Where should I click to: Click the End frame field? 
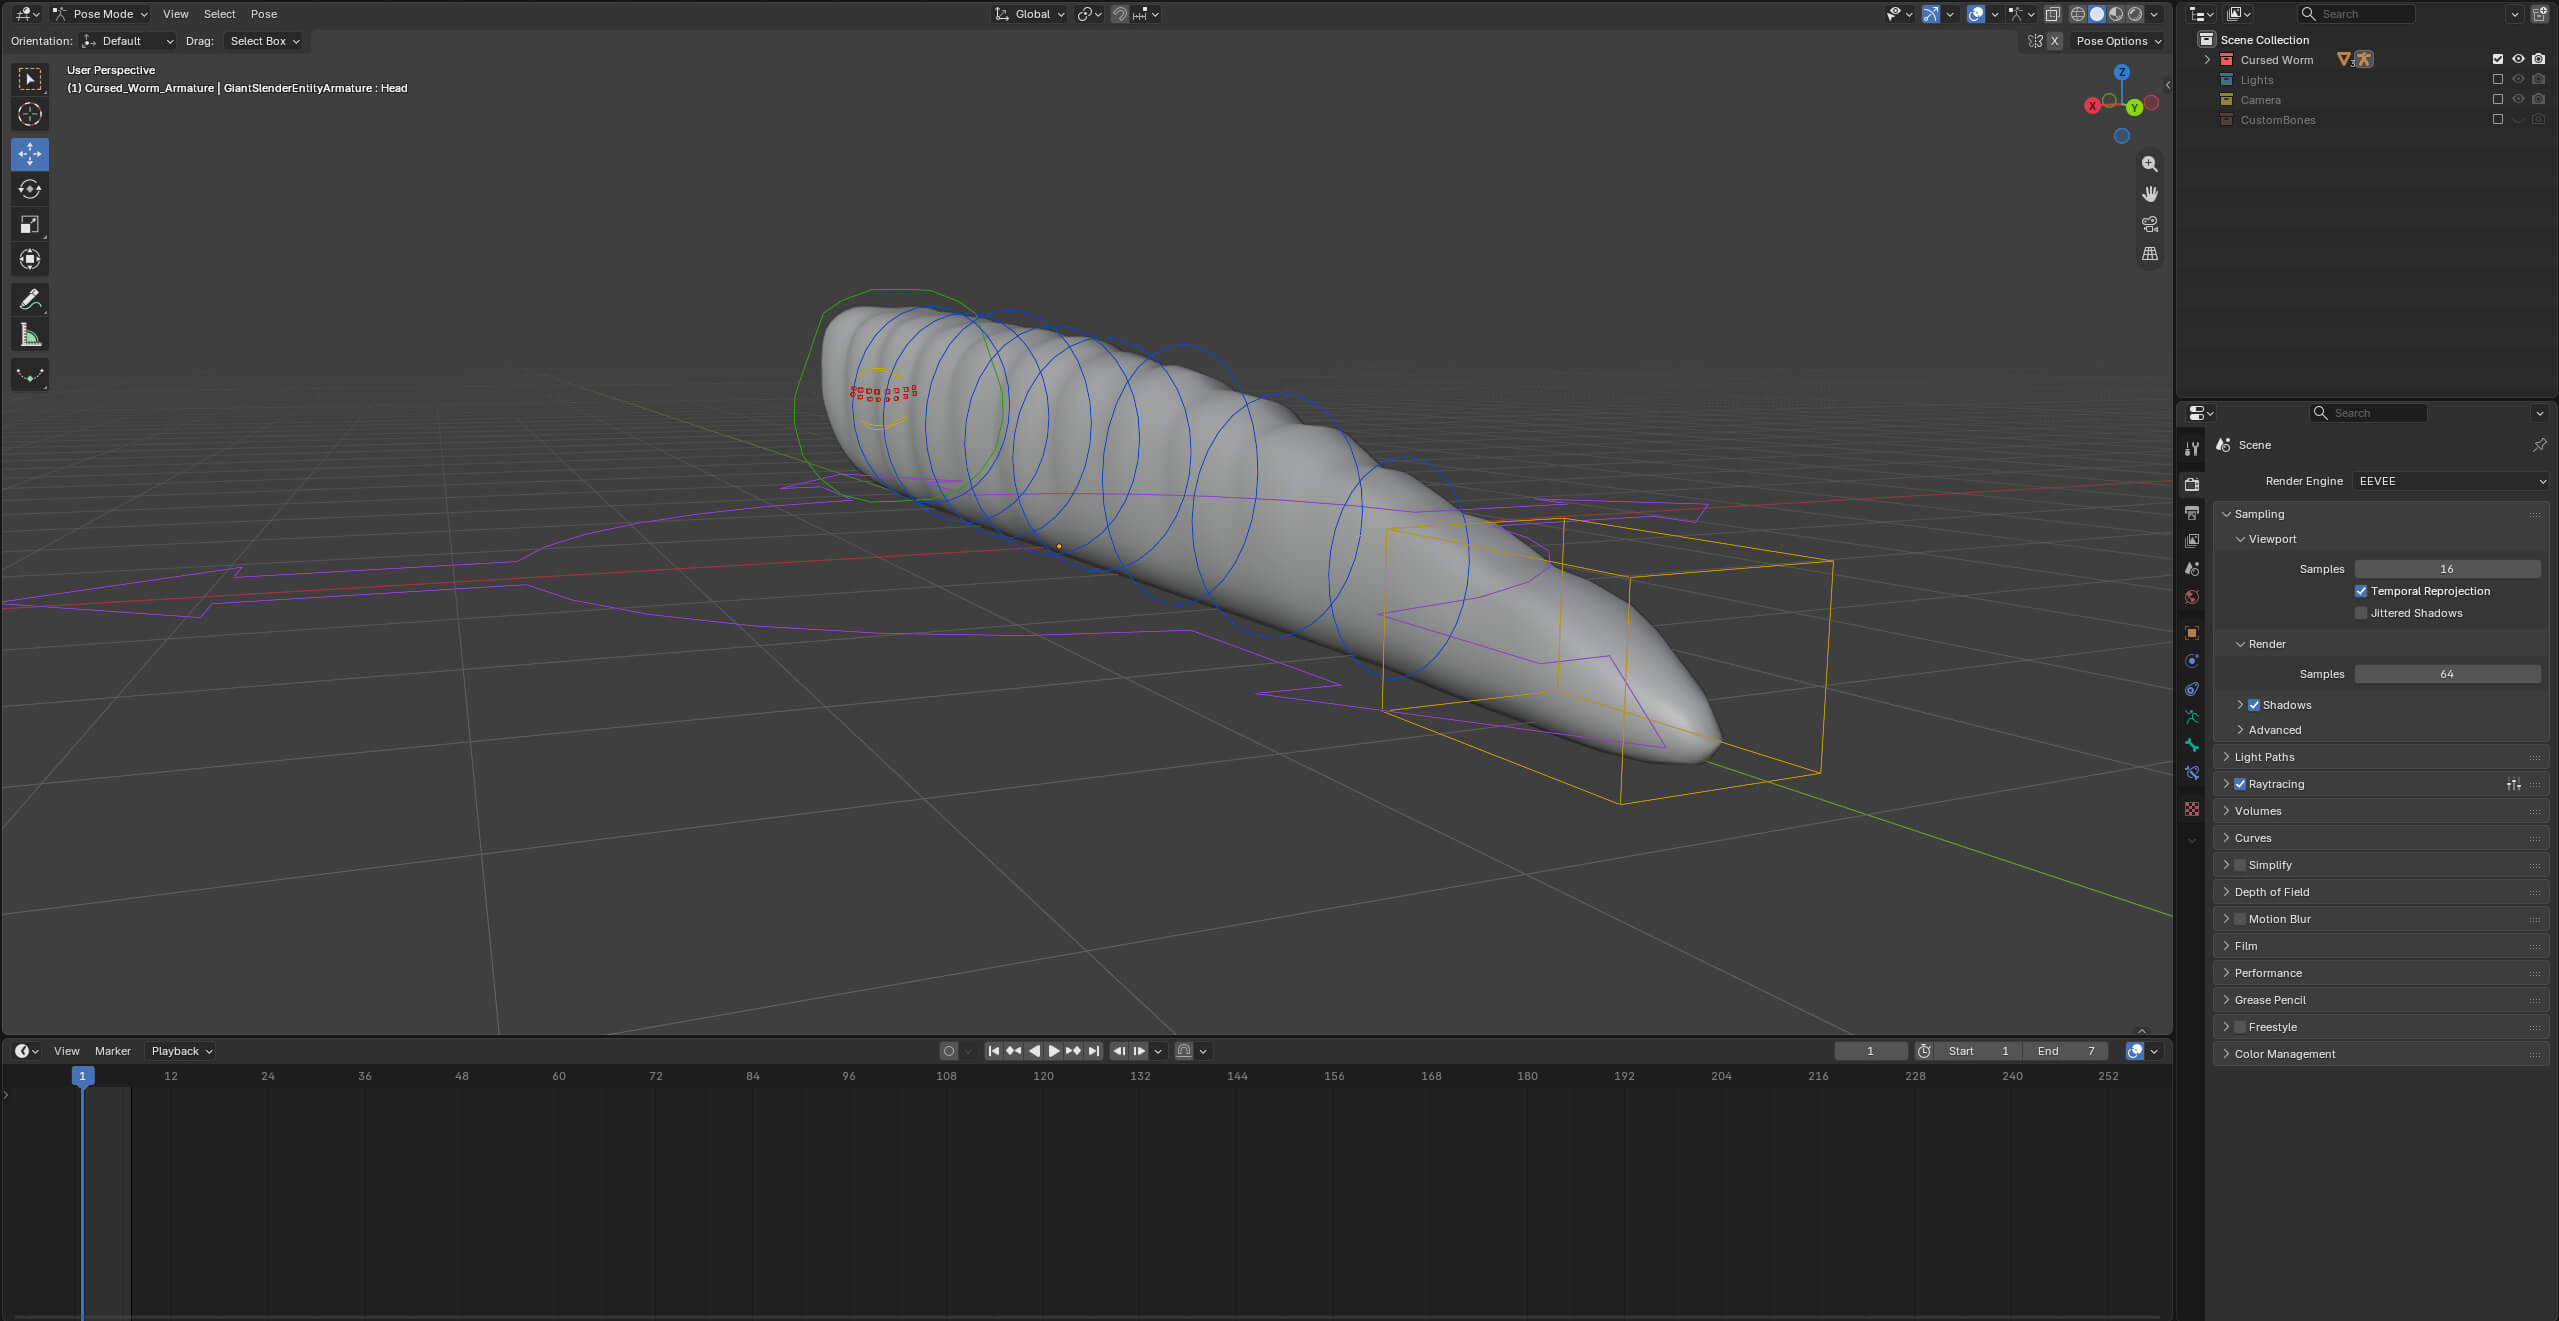click(x=2066, y=1051)
